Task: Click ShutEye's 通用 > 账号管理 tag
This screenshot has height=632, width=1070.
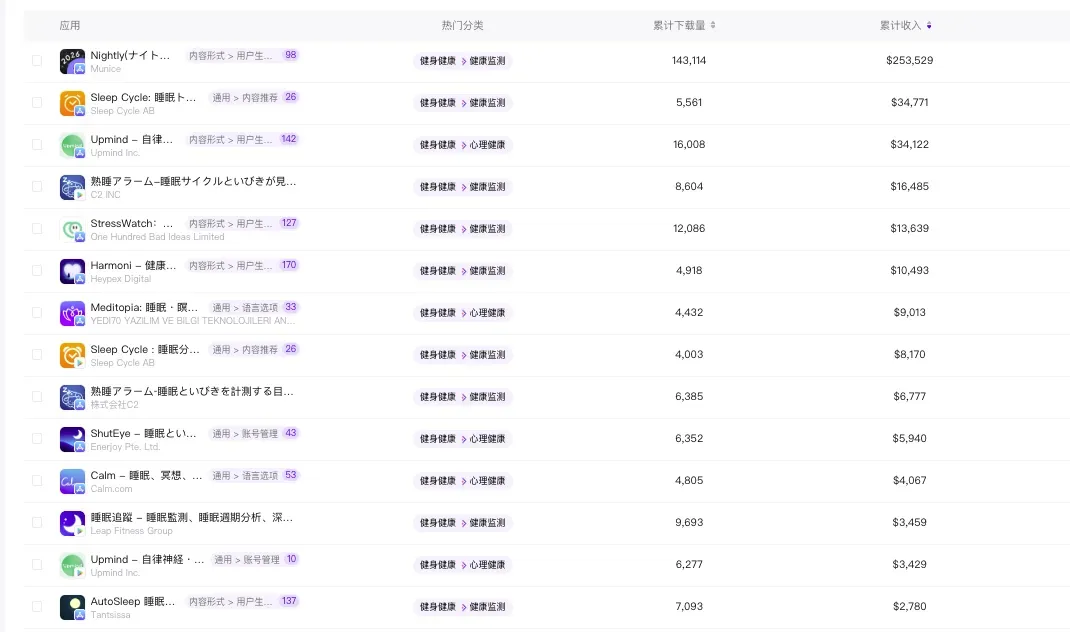Action: point(245,433)
